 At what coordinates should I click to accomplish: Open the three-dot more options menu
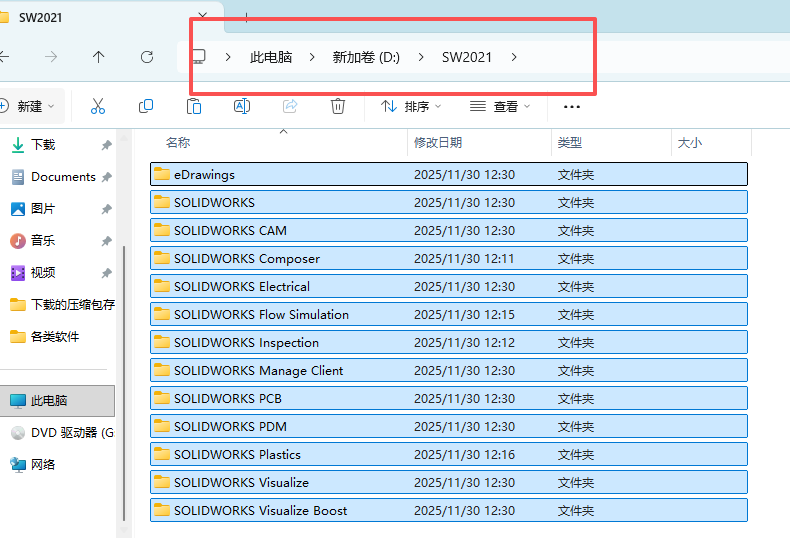click(x=572, y=107)
